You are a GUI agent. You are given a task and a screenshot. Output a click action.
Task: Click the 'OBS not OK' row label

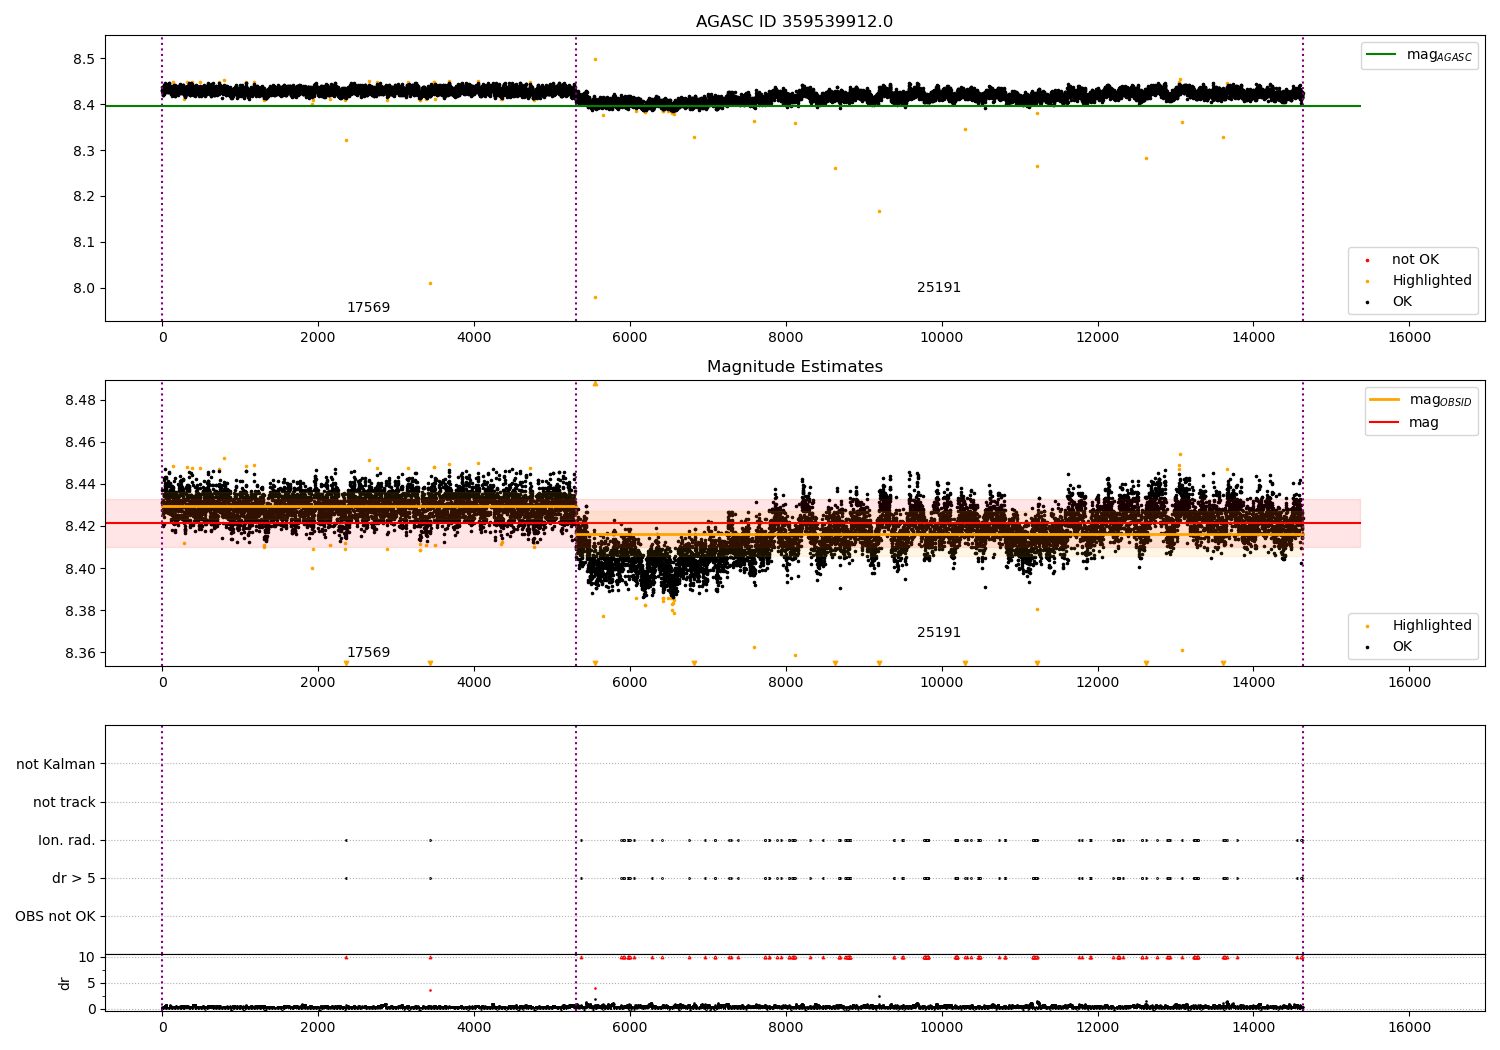coord(55,916)
